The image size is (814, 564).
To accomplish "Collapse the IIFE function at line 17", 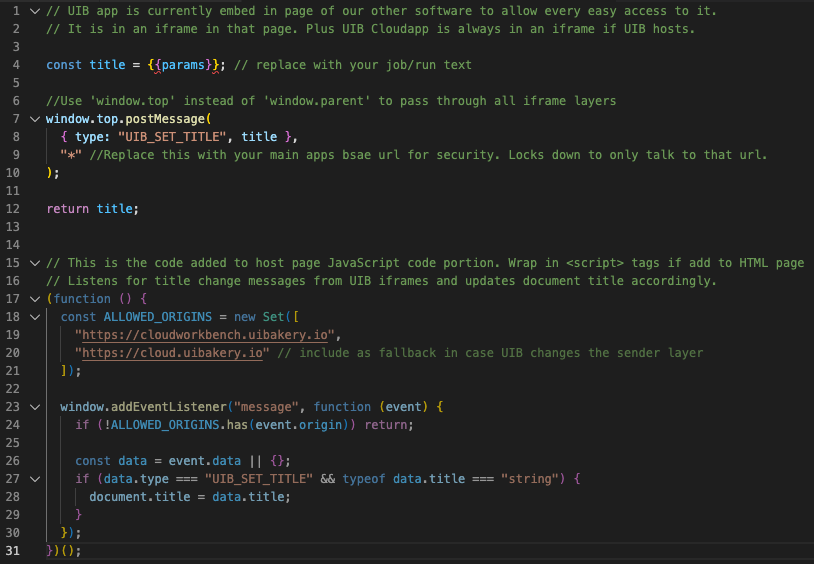I will point(36,299).
